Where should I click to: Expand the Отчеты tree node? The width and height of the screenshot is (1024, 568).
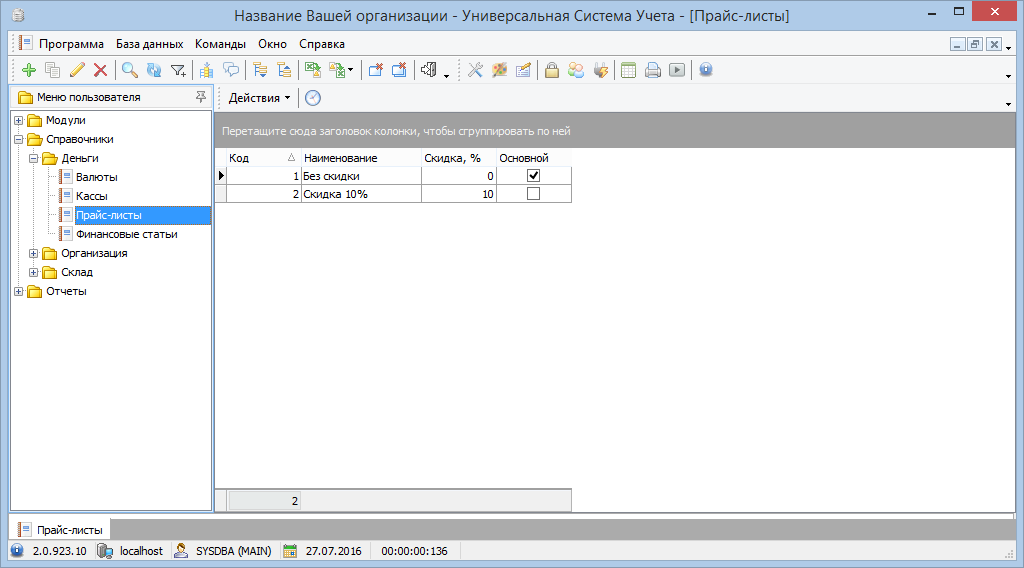18,292
